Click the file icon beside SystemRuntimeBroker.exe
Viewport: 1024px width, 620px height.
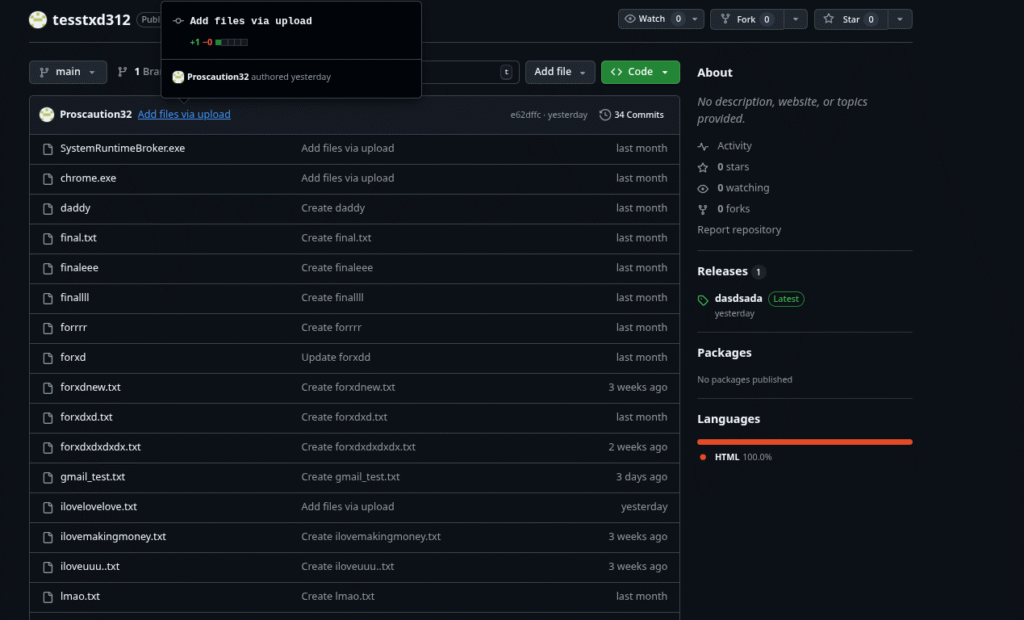[47, 148]
